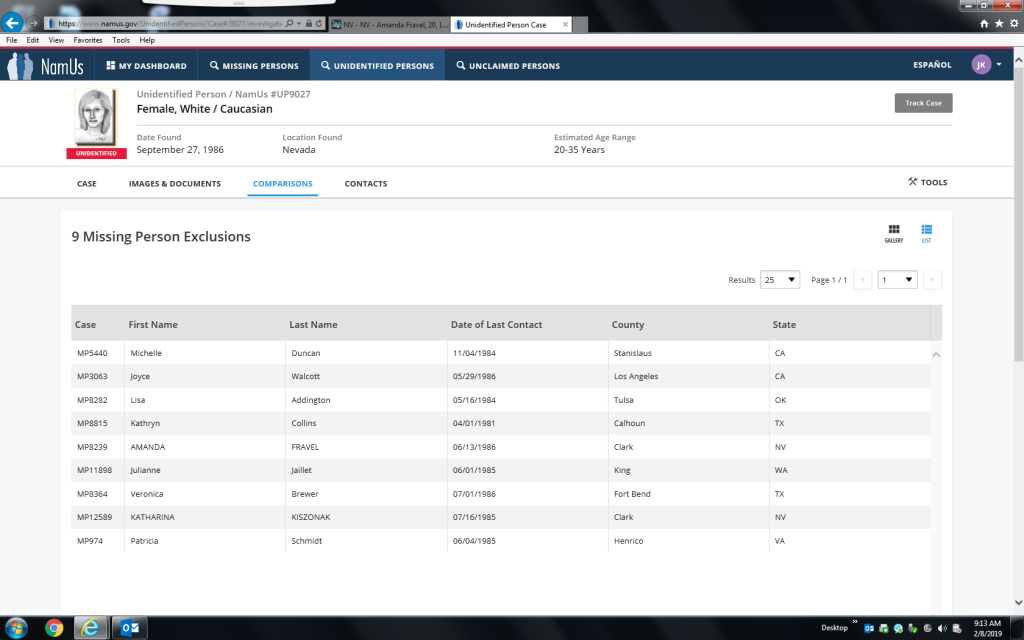1024x640 pixels.
Task: Open My Dashboard grid icon link
Action: 111,66
